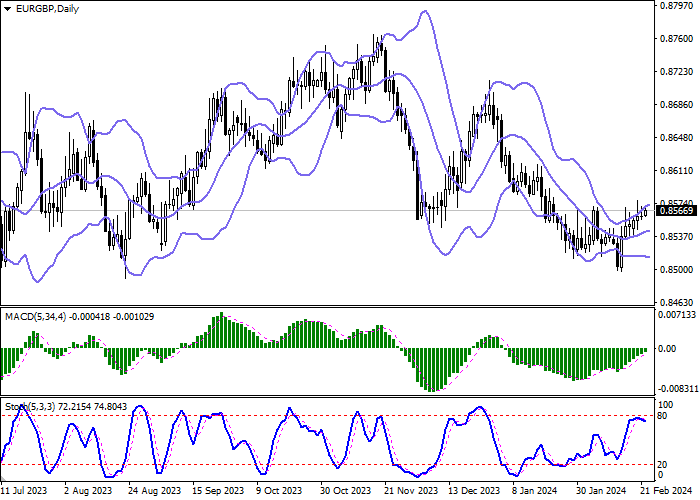Click the 0.87230 price axis value
700x500 pixels.
(676, 72)
